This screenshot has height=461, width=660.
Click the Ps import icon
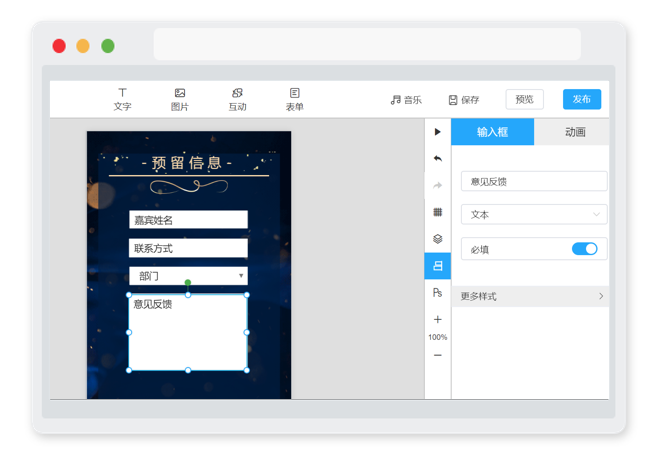[x=438, y=292]
